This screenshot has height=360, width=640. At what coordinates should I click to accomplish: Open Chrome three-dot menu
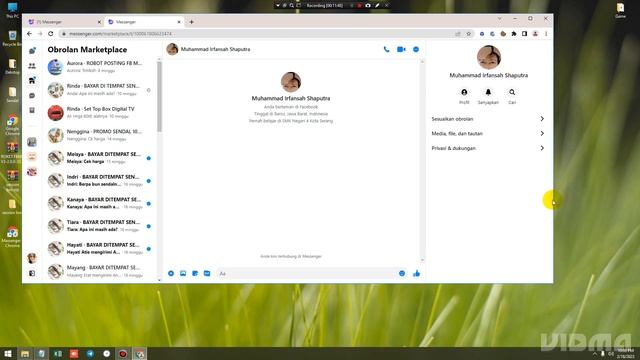coord(546,34)
